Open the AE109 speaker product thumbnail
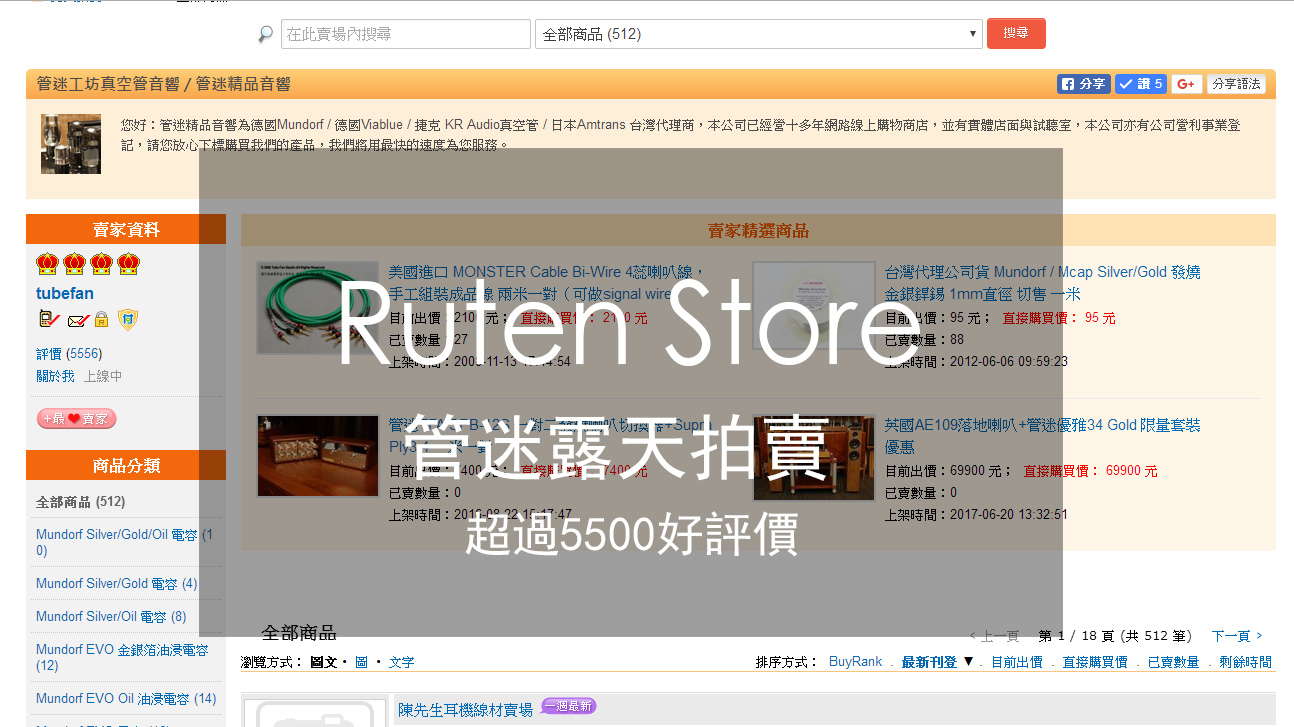 click(814, 458)
